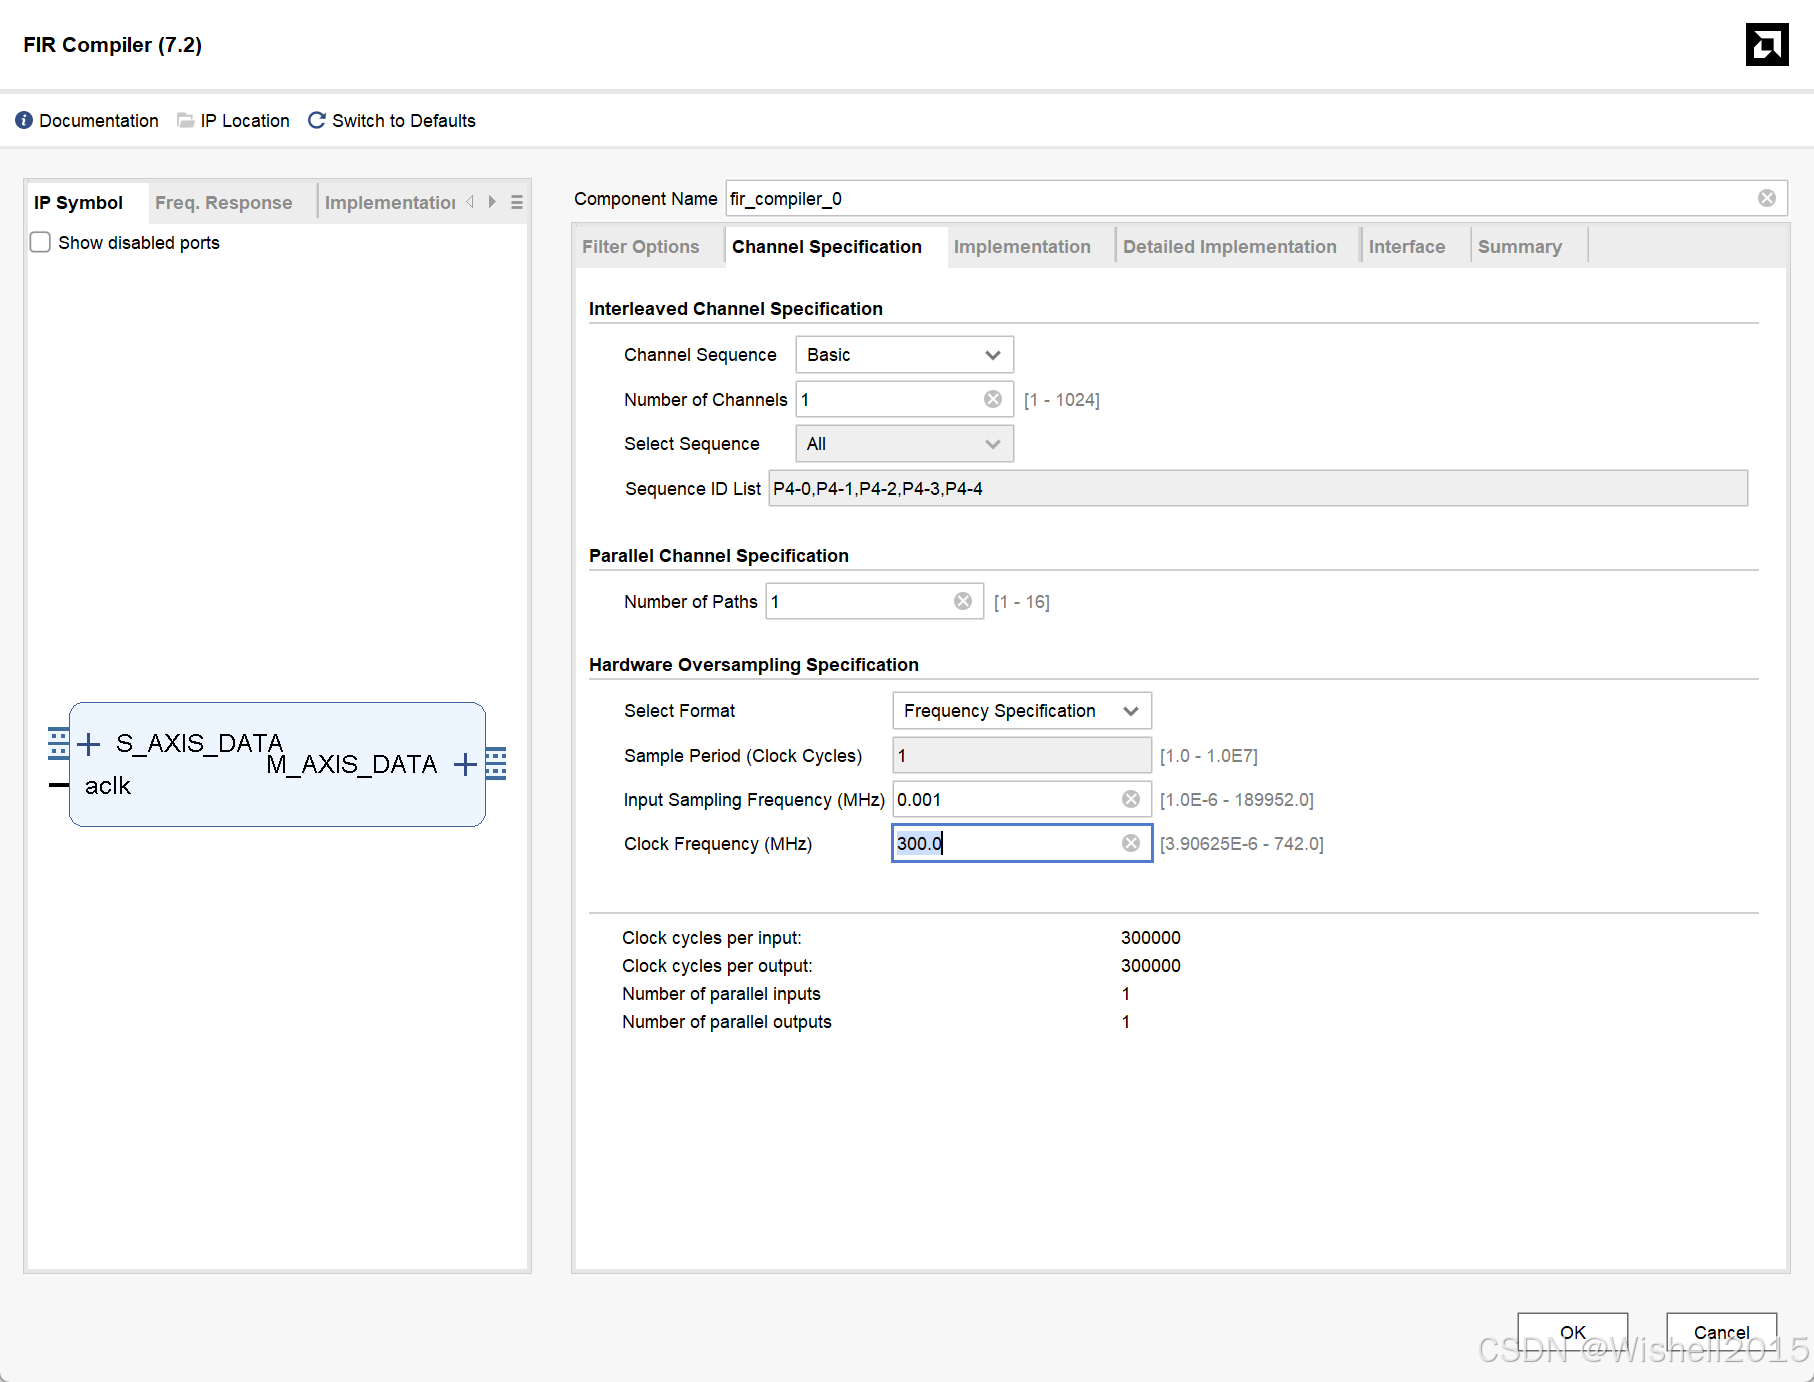
Task: Click the Number of parallel outputs label
Action: click(727, 1021)
